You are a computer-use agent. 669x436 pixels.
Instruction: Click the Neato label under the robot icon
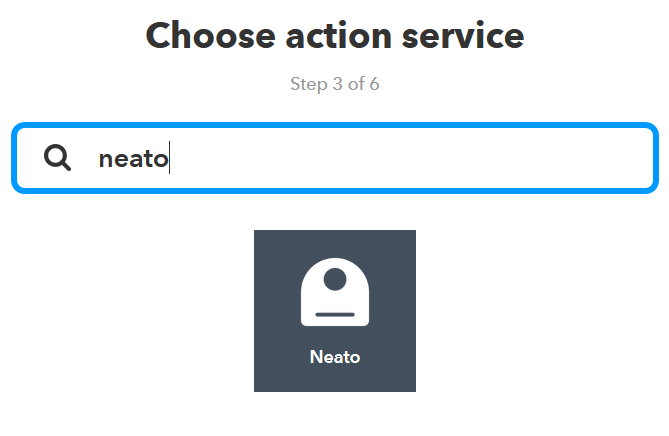point(335,357)
